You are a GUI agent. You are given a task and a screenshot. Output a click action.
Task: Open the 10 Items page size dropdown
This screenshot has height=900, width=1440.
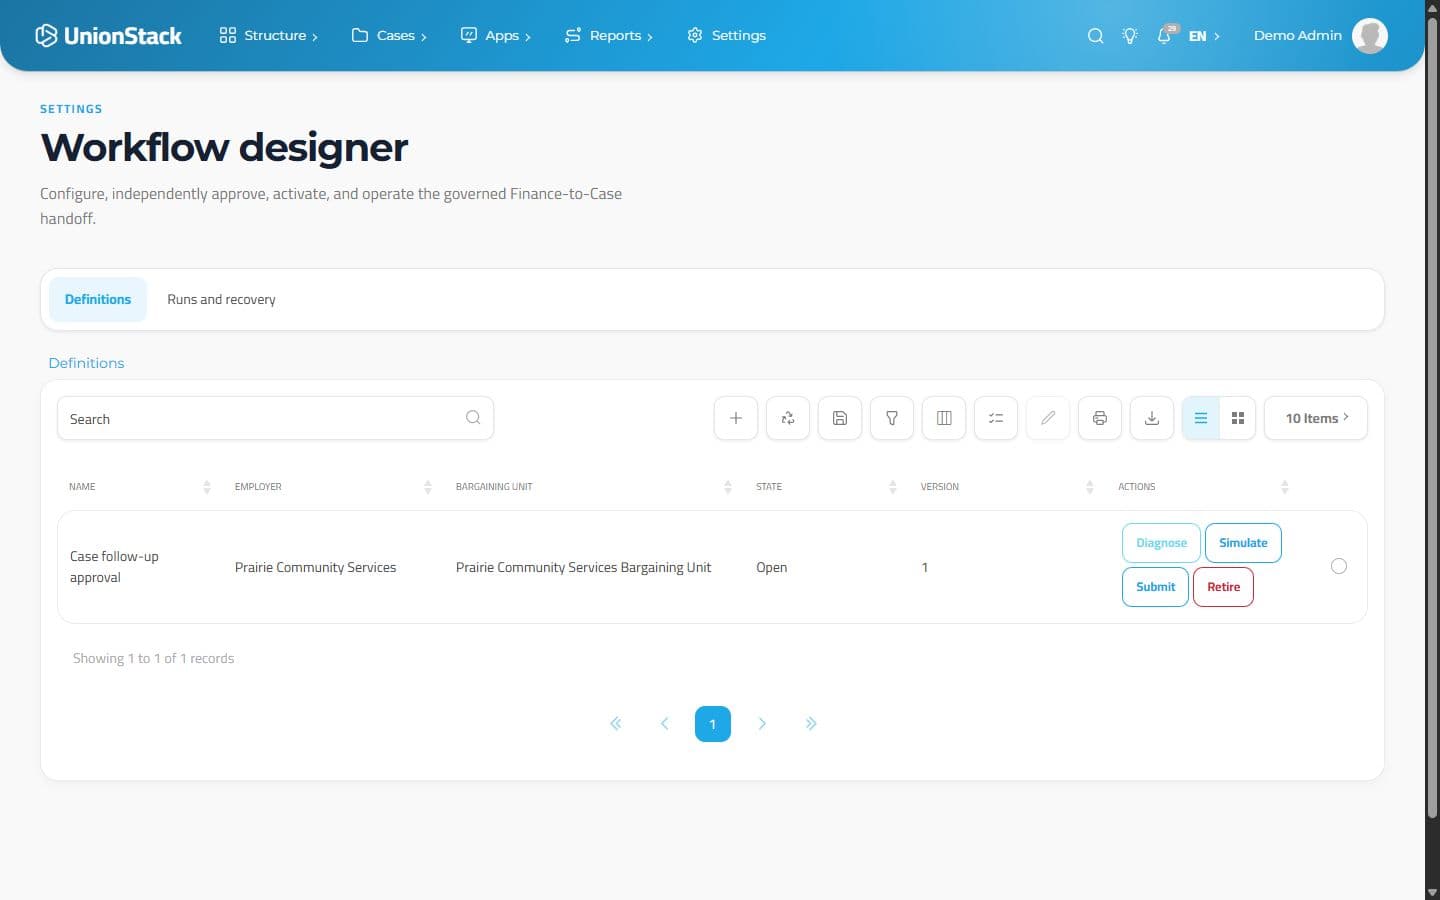tap(1316, 418)
